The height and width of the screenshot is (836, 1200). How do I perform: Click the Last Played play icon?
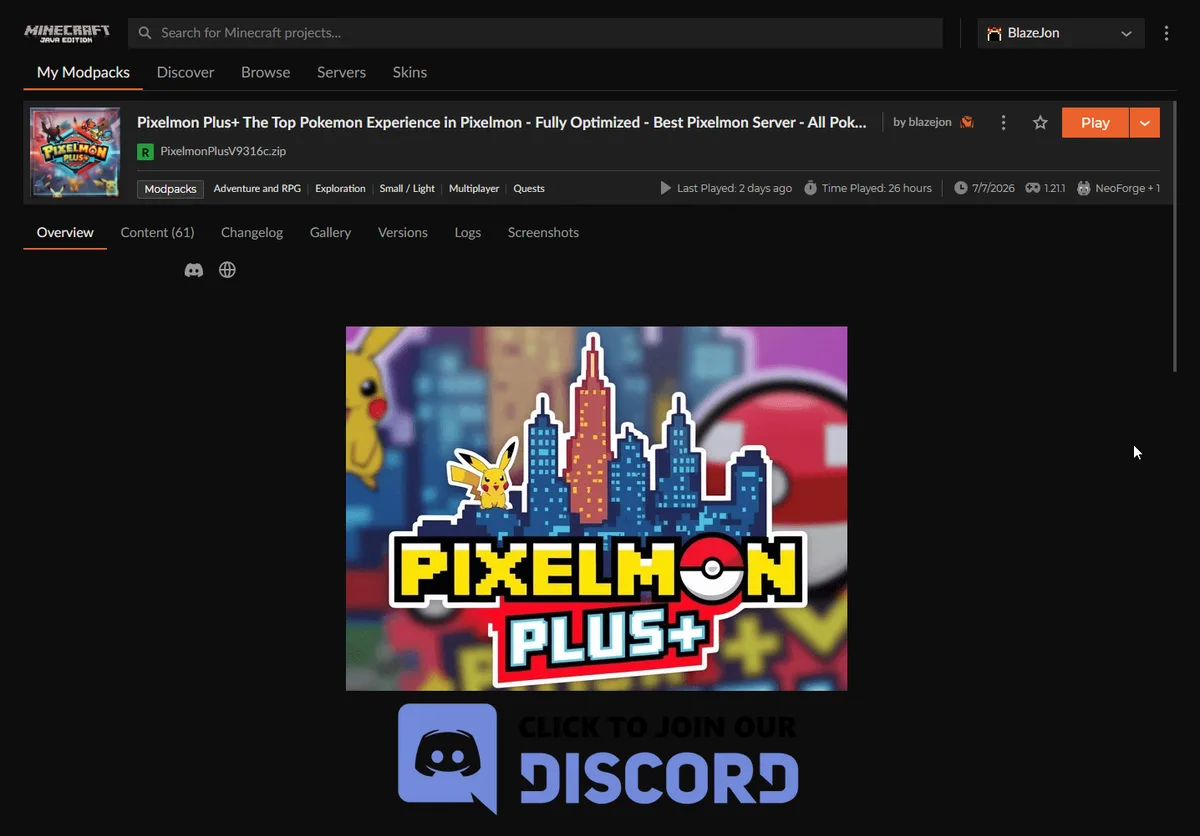tap(666, 188)
